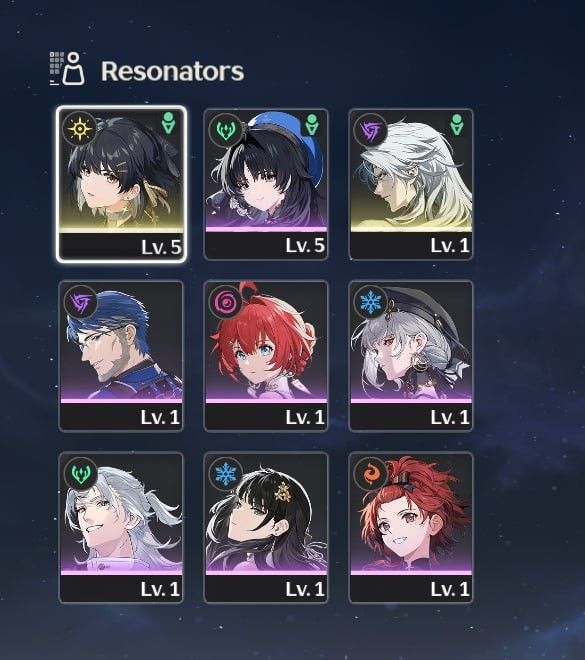Pick the silver-haired girl wearing black hat
The image size is (585, 660).
coord(411,356)
